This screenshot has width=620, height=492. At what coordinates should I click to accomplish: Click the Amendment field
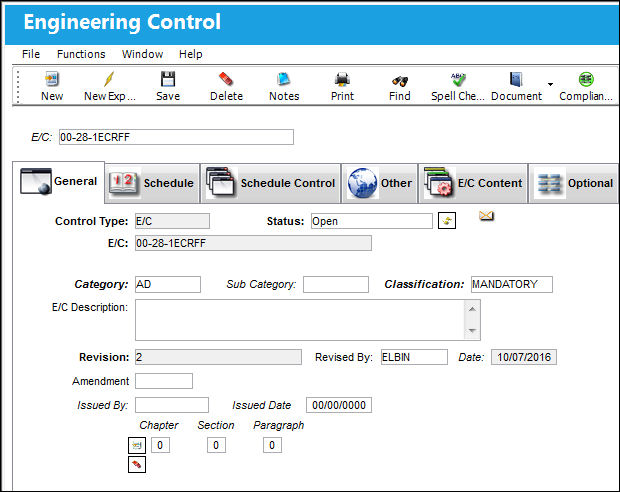[x=164, y=381]
